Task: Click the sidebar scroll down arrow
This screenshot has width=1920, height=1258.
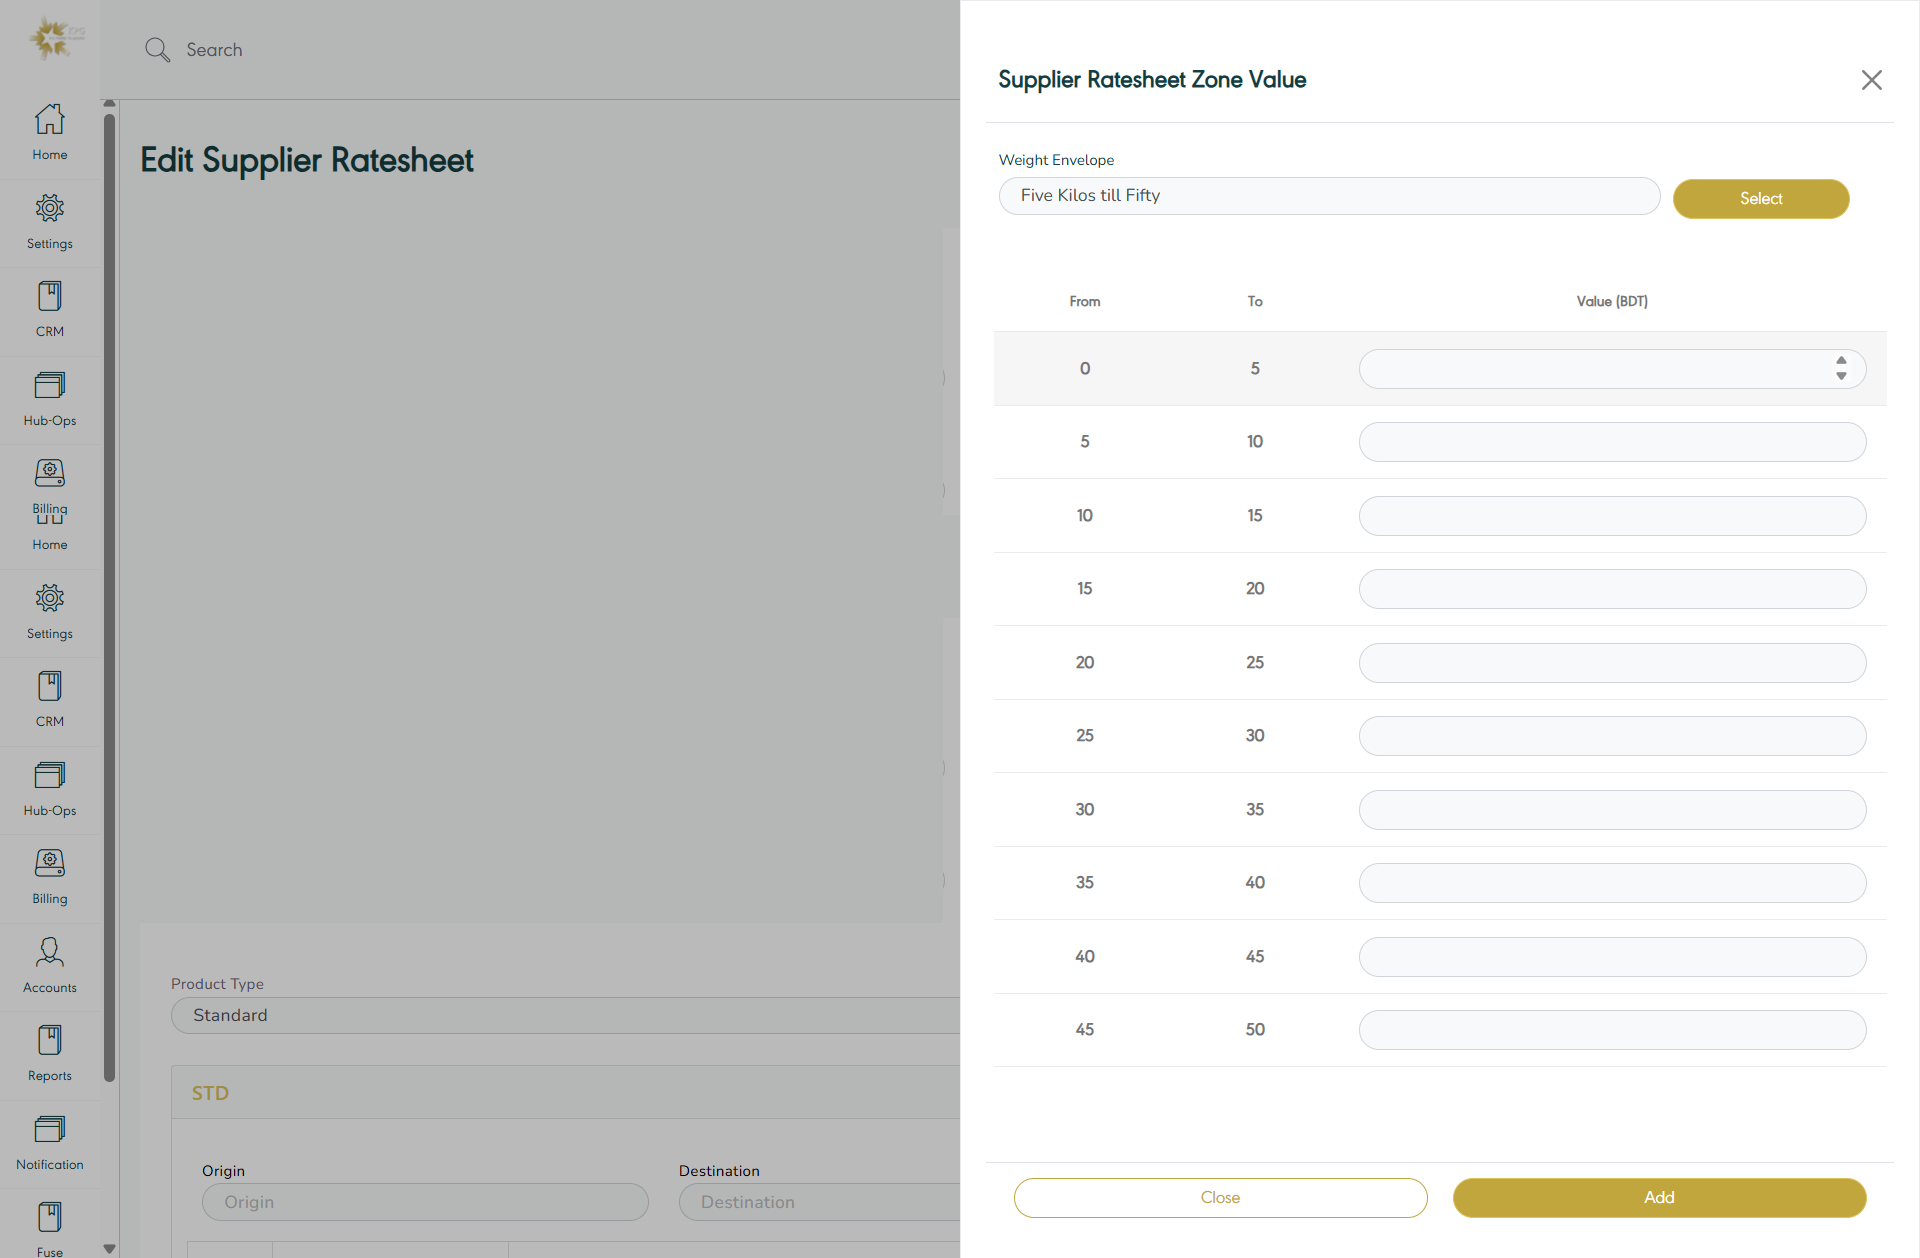Action: (109, 1248)
